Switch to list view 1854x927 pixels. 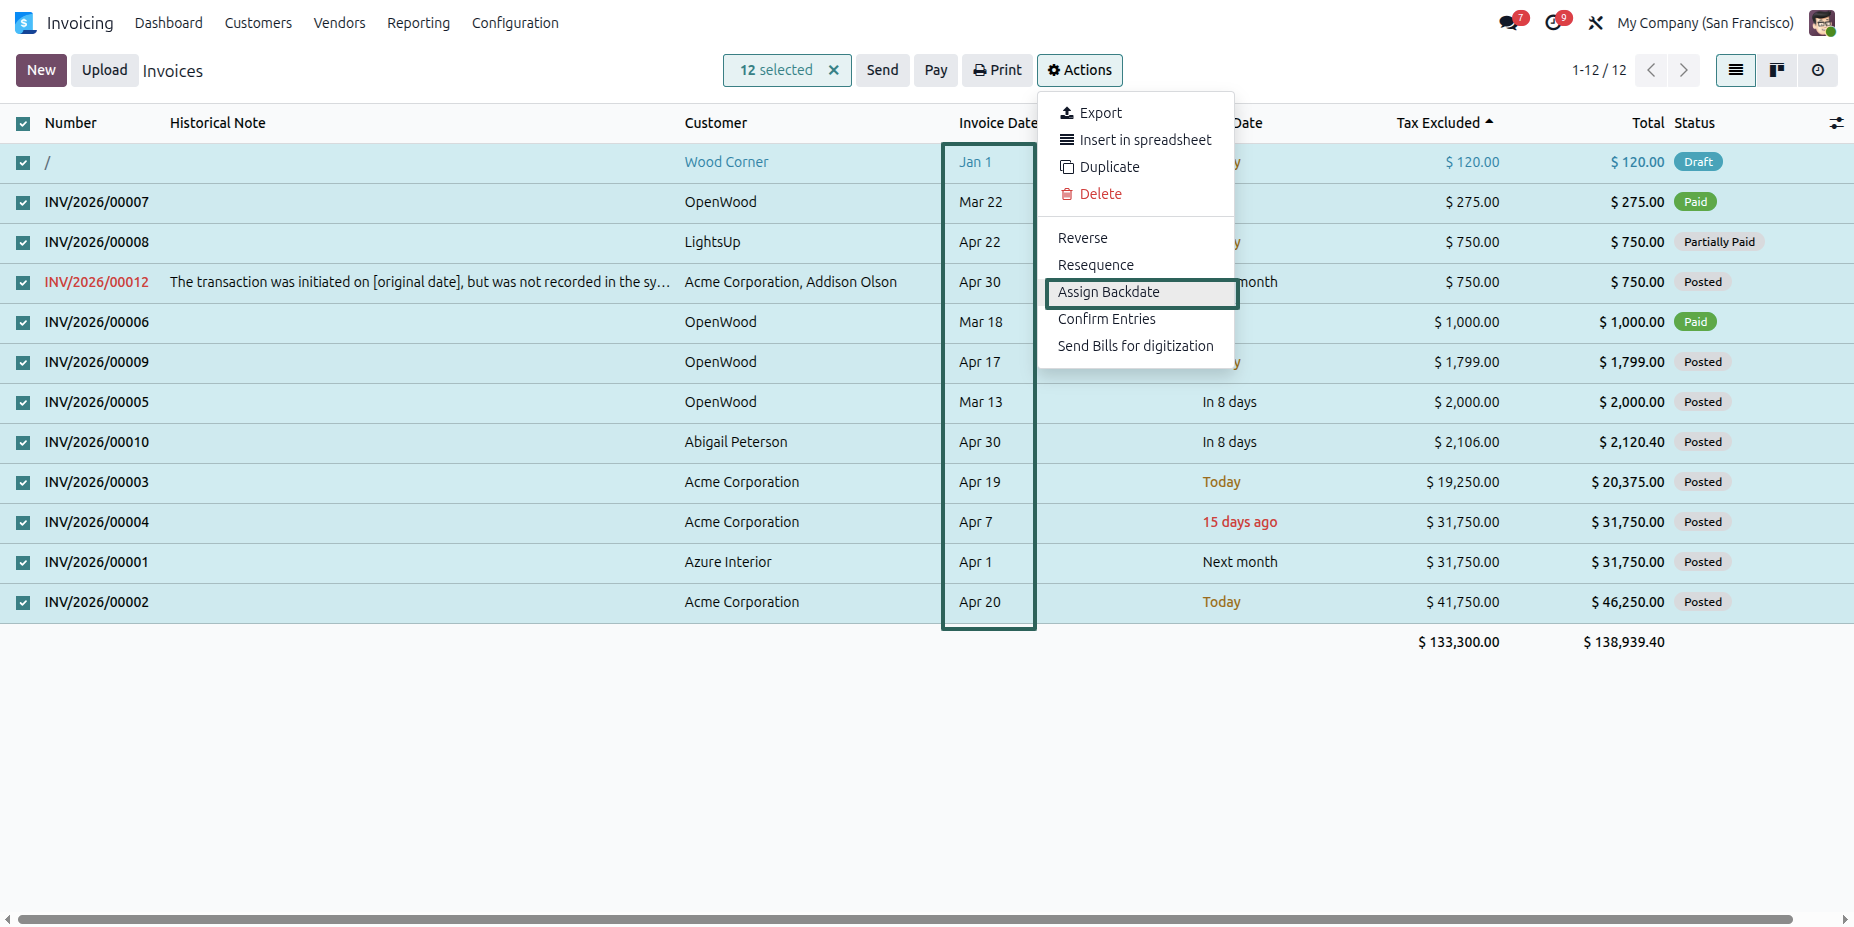1736,70
